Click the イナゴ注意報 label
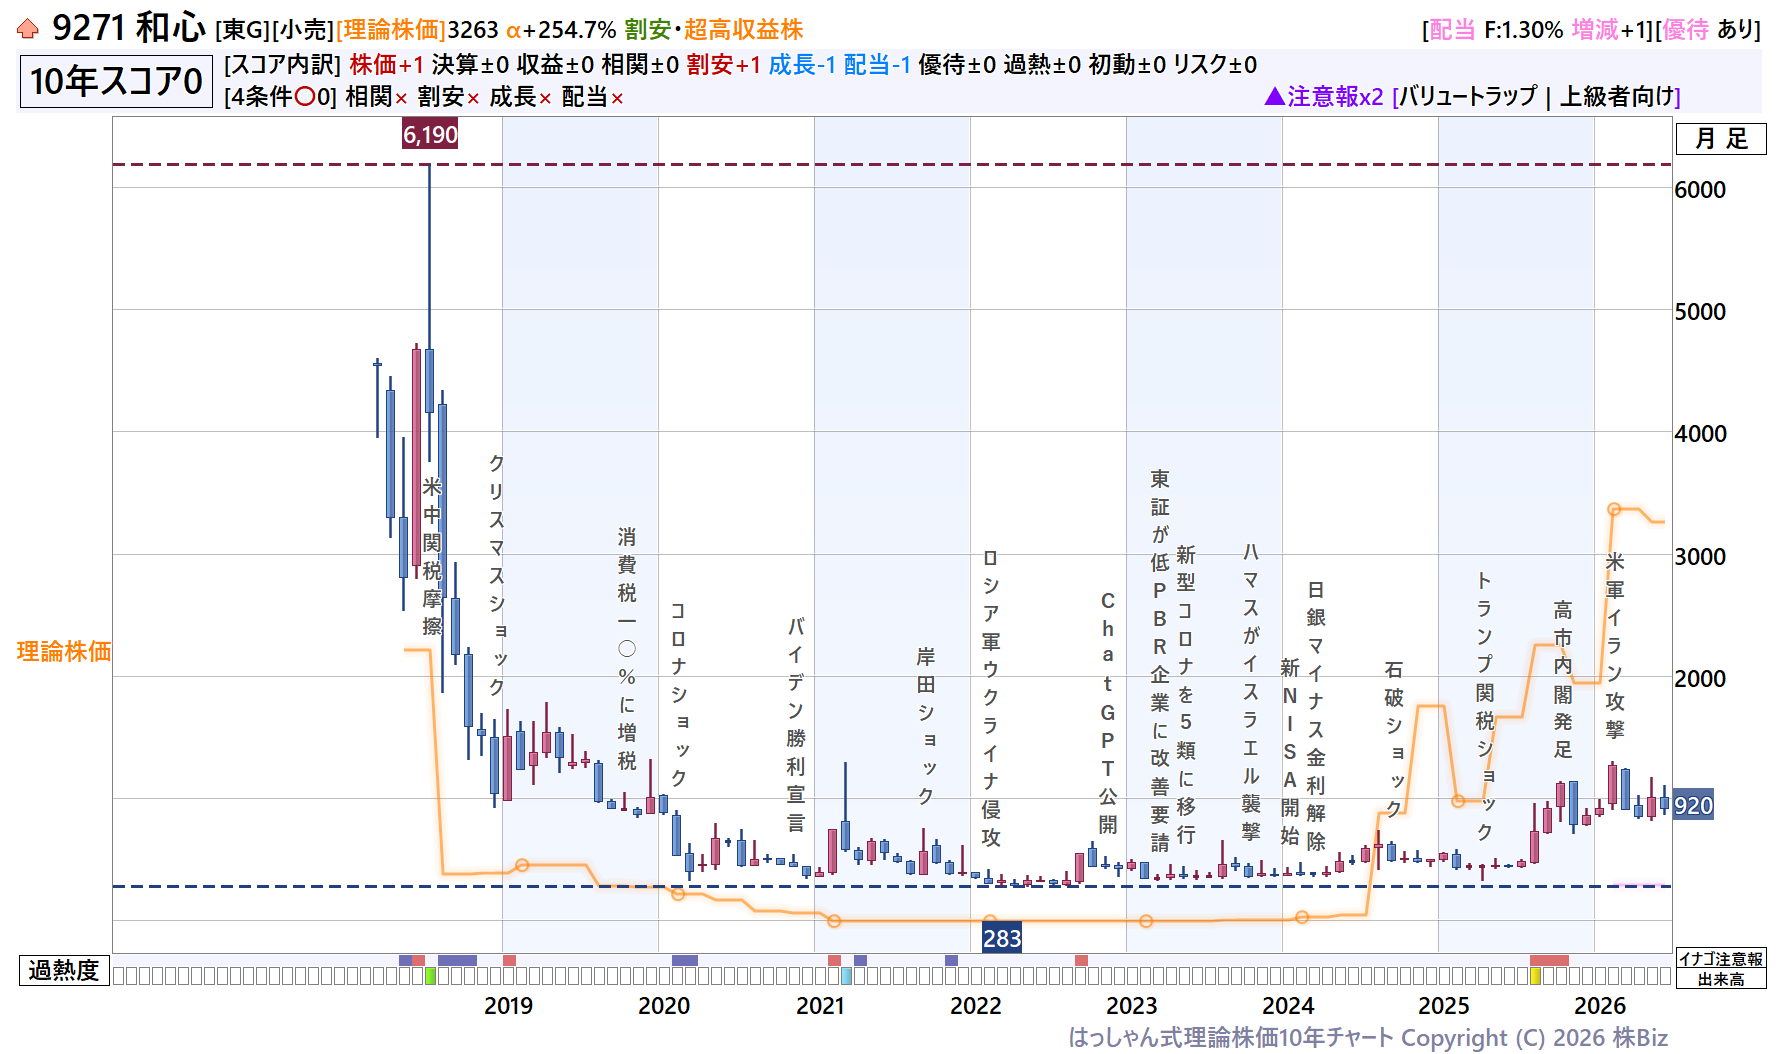Viewport: 1780px width, 1054px height. click(x=1720, y=958)
